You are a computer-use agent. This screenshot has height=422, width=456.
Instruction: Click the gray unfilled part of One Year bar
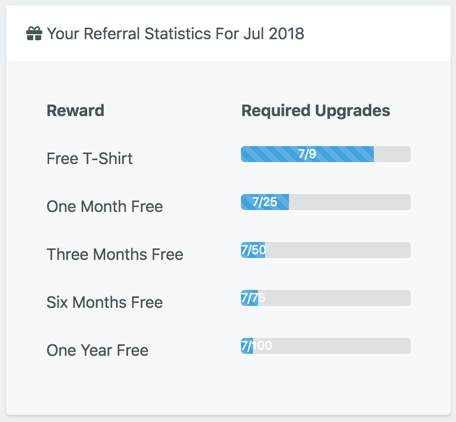332,346
